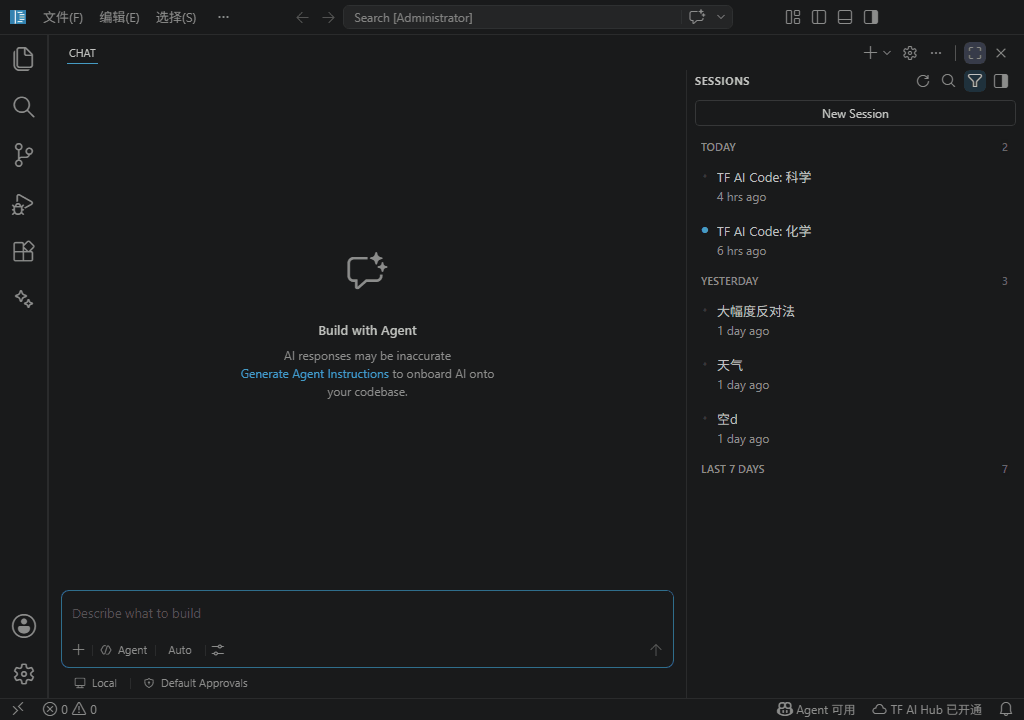Open the sparkle AI view icon
The image size is (1024, 720).
(x=24, y=299)
